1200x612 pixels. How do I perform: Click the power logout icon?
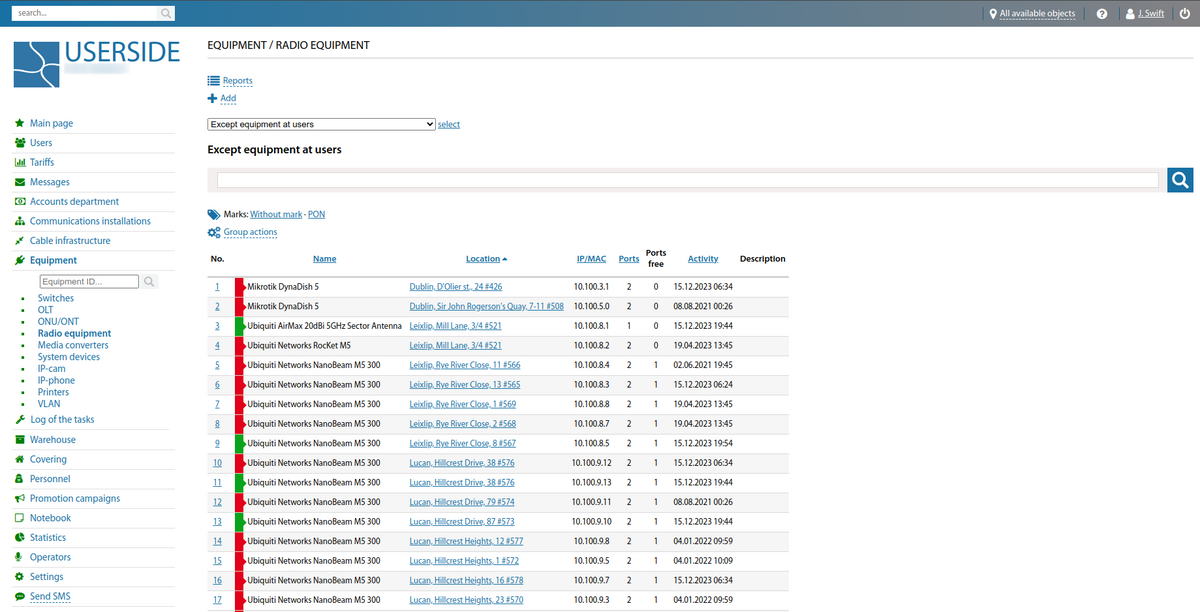[1183, 14]
